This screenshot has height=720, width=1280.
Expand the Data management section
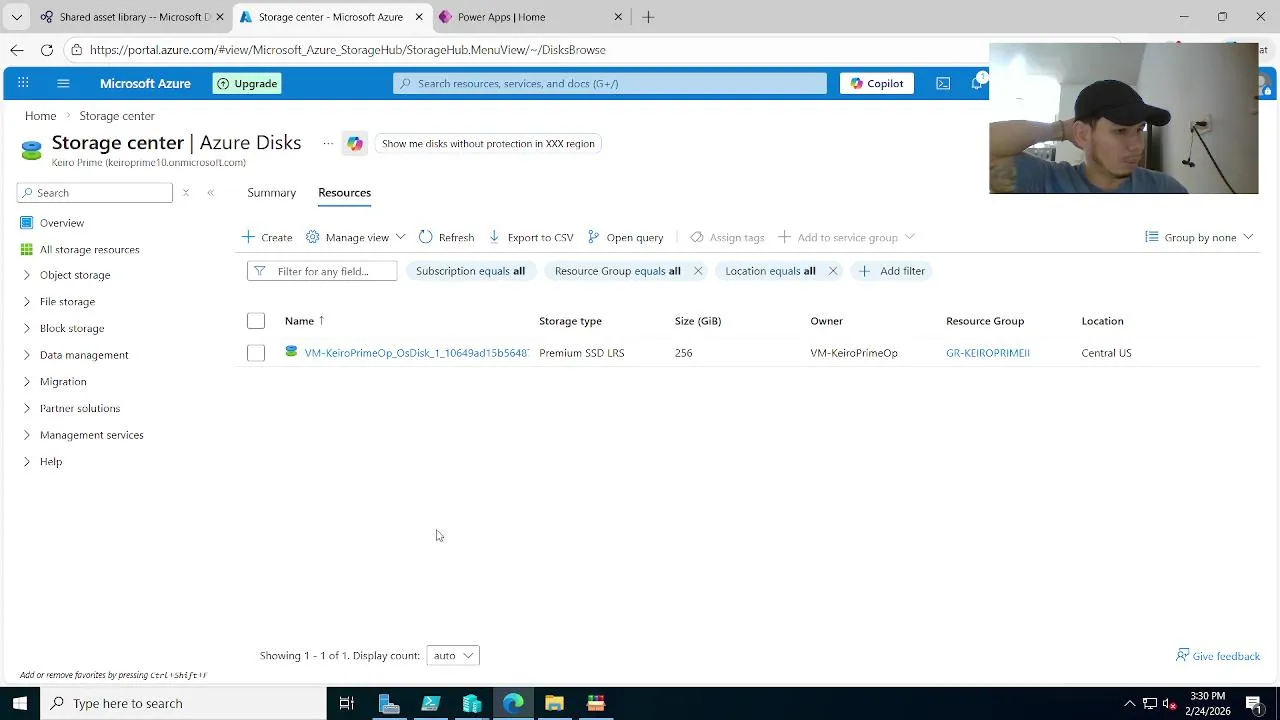pyautogui.click(x=84, y=354)
